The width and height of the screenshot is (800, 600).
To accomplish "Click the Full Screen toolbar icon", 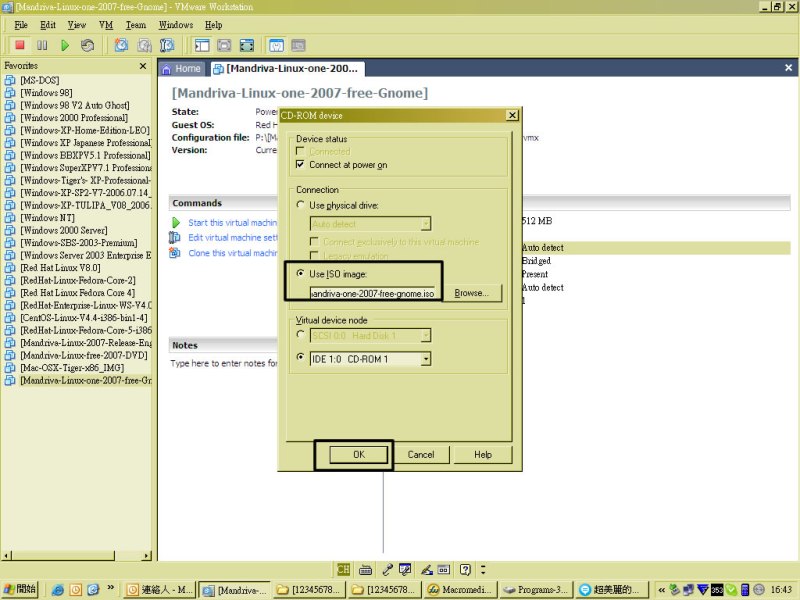I will (x=247, y=45).
